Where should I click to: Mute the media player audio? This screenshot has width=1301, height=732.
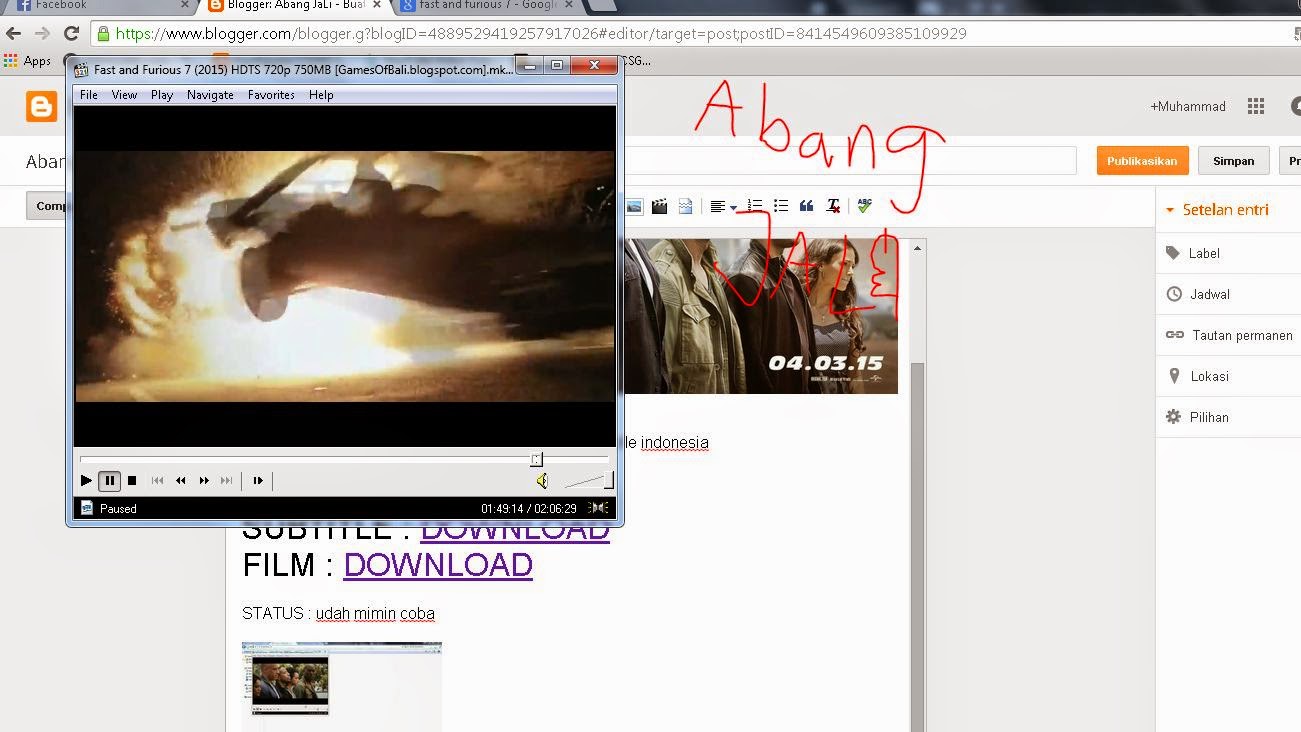tap(542, 481)
